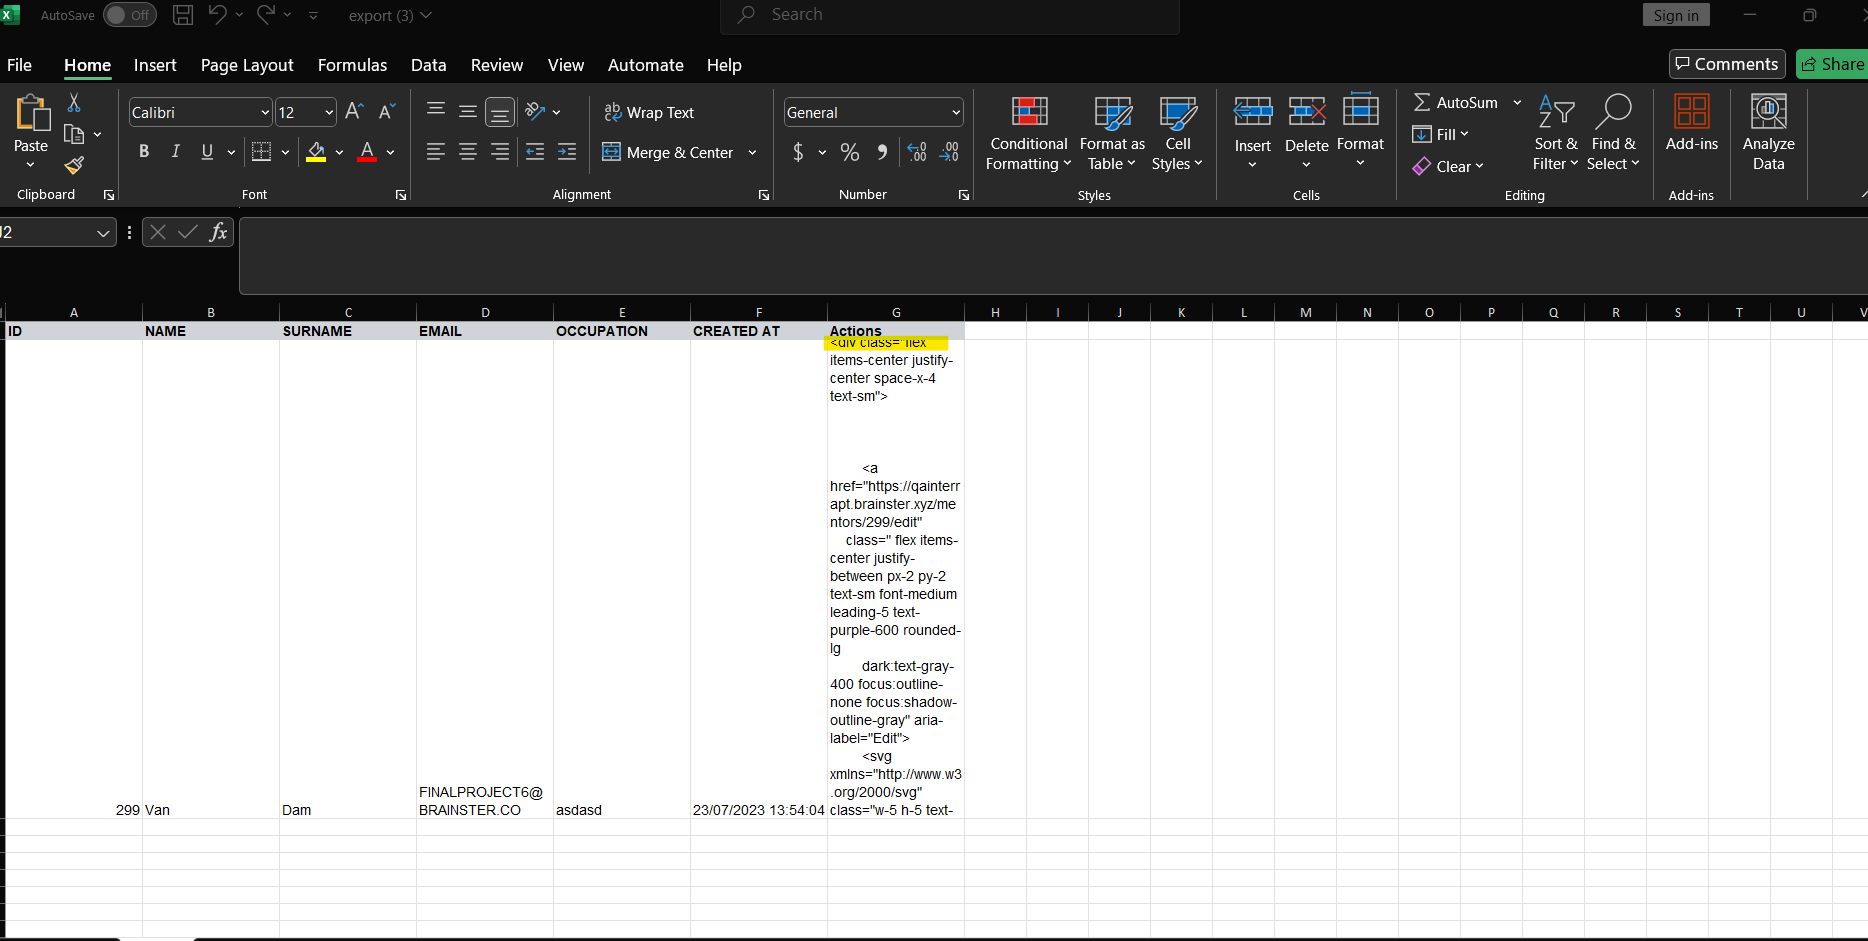Switch to the Formulas tab

tap(352, 65)
